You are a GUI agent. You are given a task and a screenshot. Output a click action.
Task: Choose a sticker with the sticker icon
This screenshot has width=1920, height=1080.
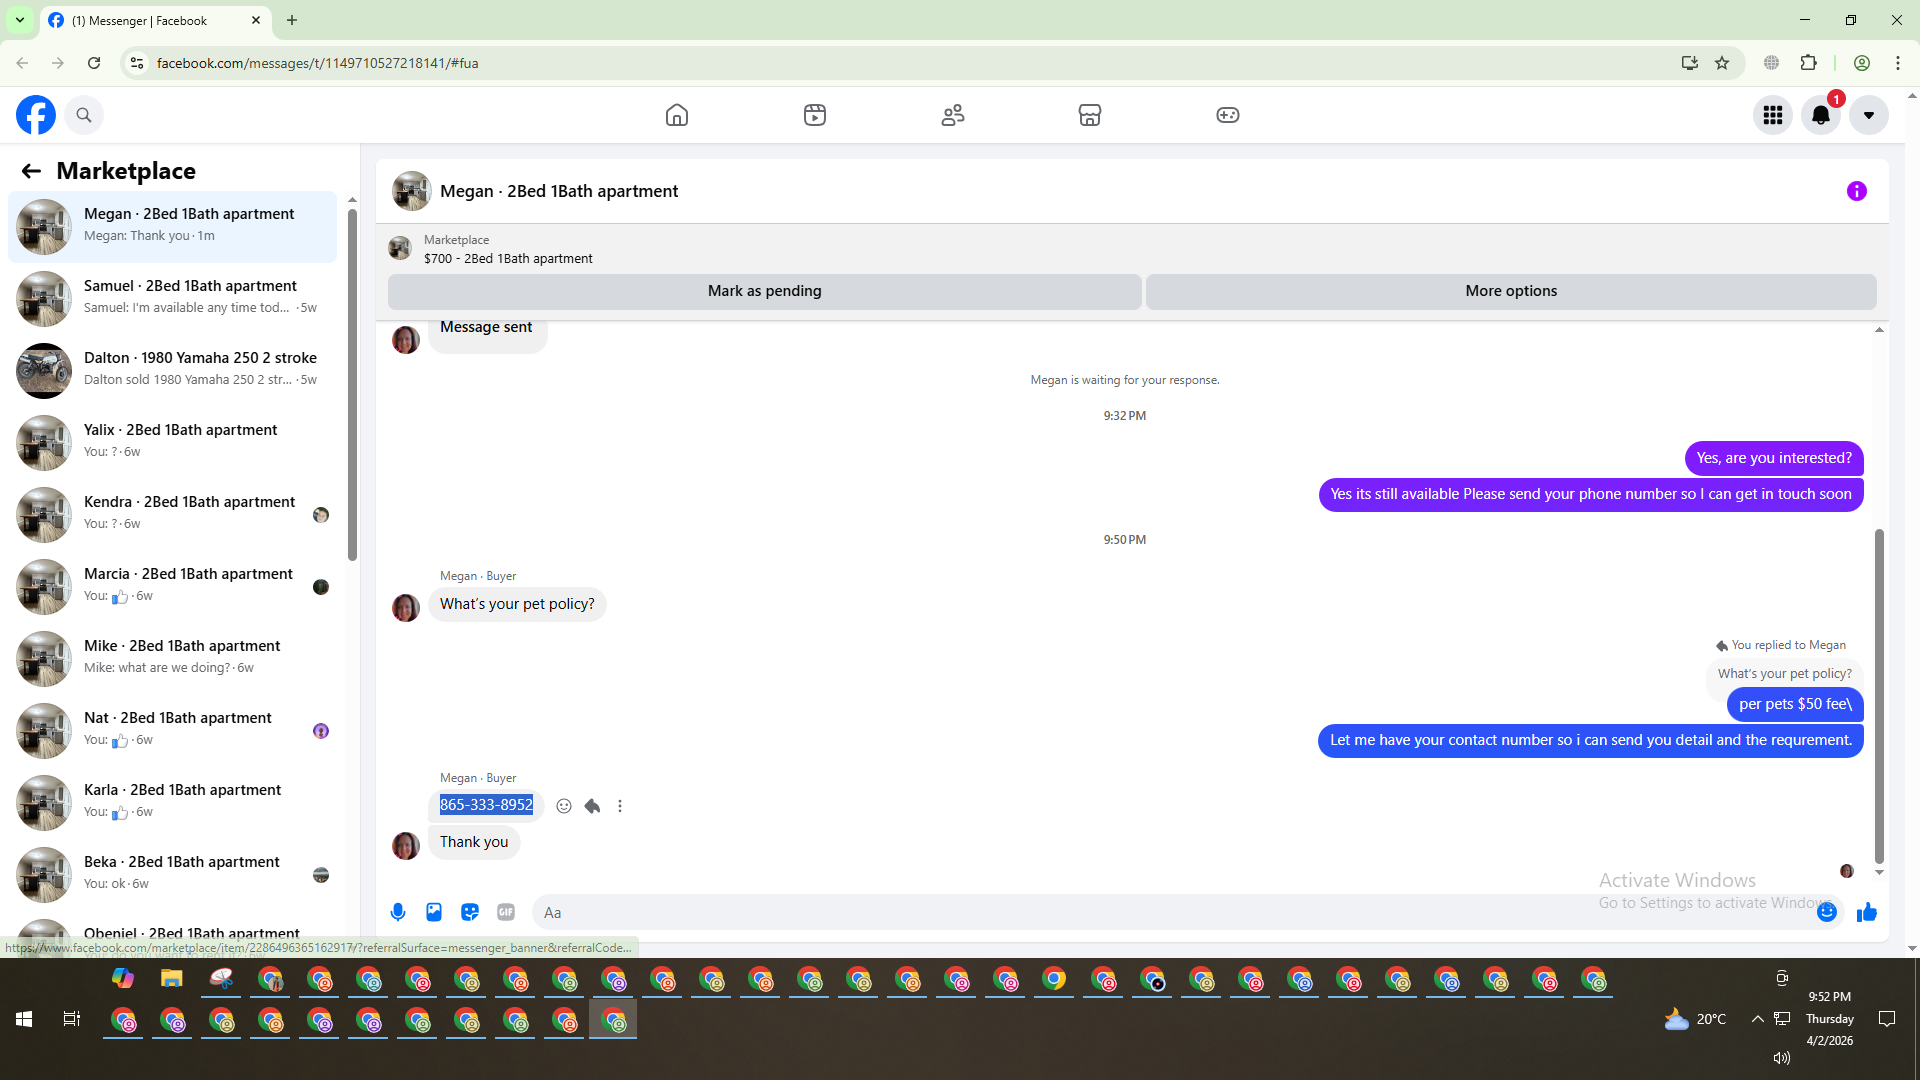click(470, 912)
